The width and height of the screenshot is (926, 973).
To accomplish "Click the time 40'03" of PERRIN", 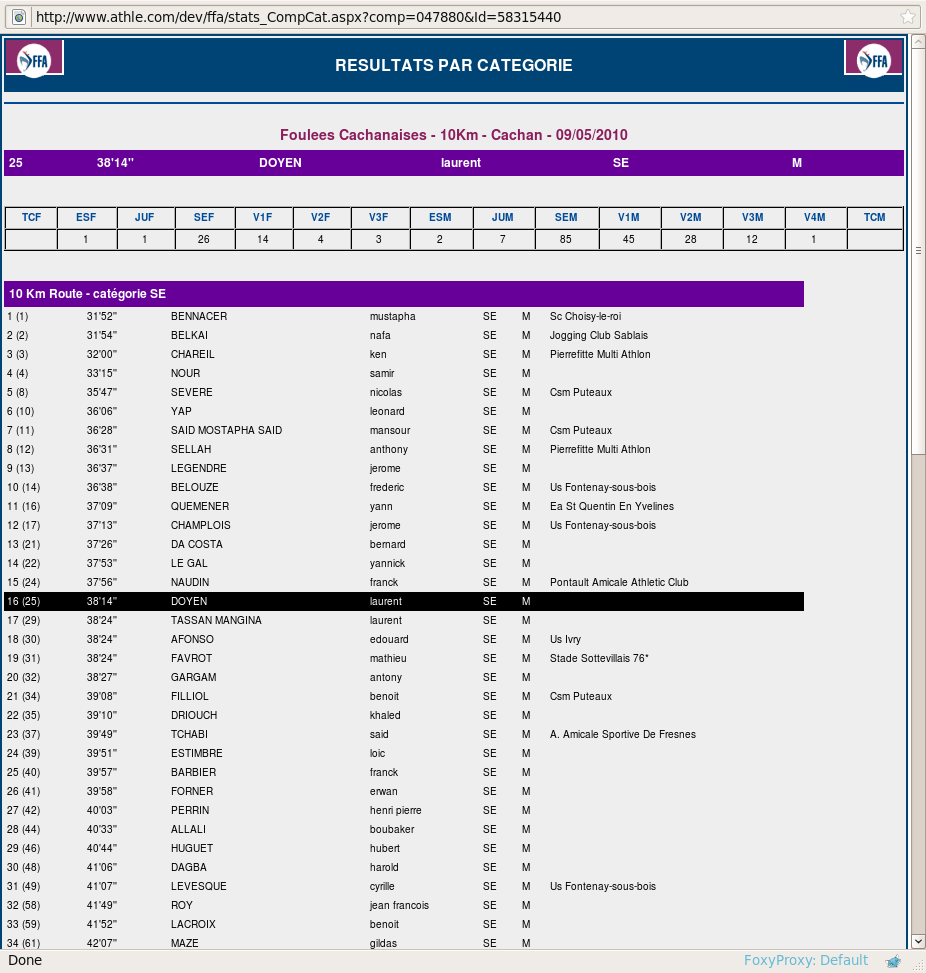I will pos(102,810).
